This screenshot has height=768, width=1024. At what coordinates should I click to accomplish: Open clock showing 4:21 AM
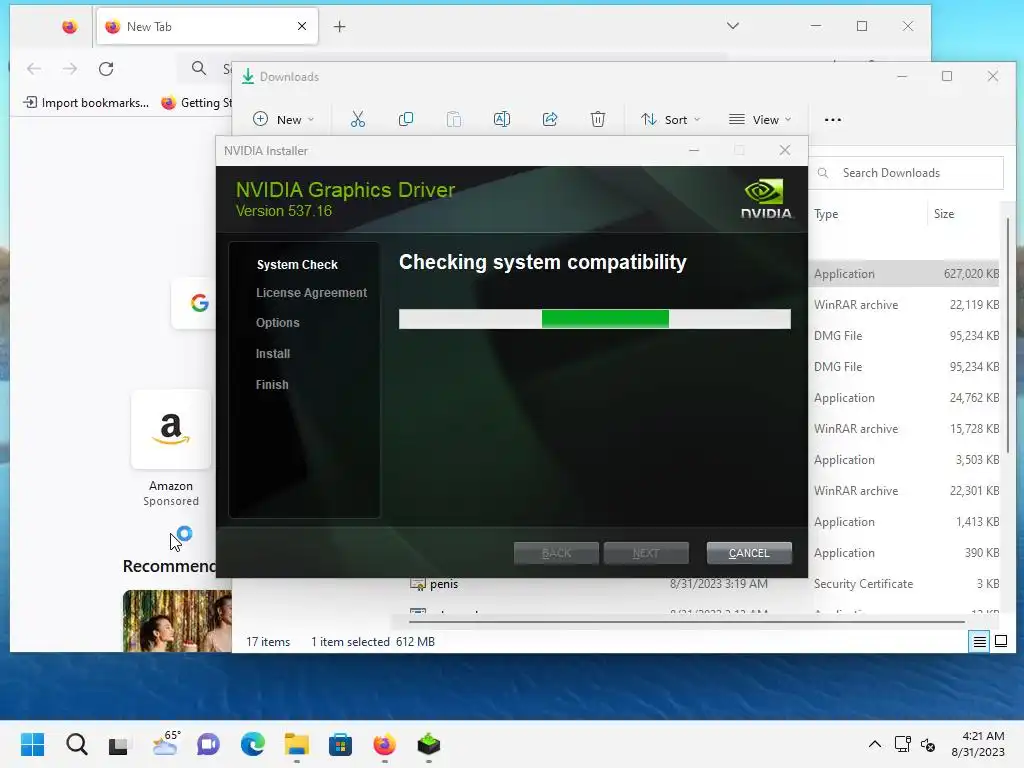[x=978, y=744]
